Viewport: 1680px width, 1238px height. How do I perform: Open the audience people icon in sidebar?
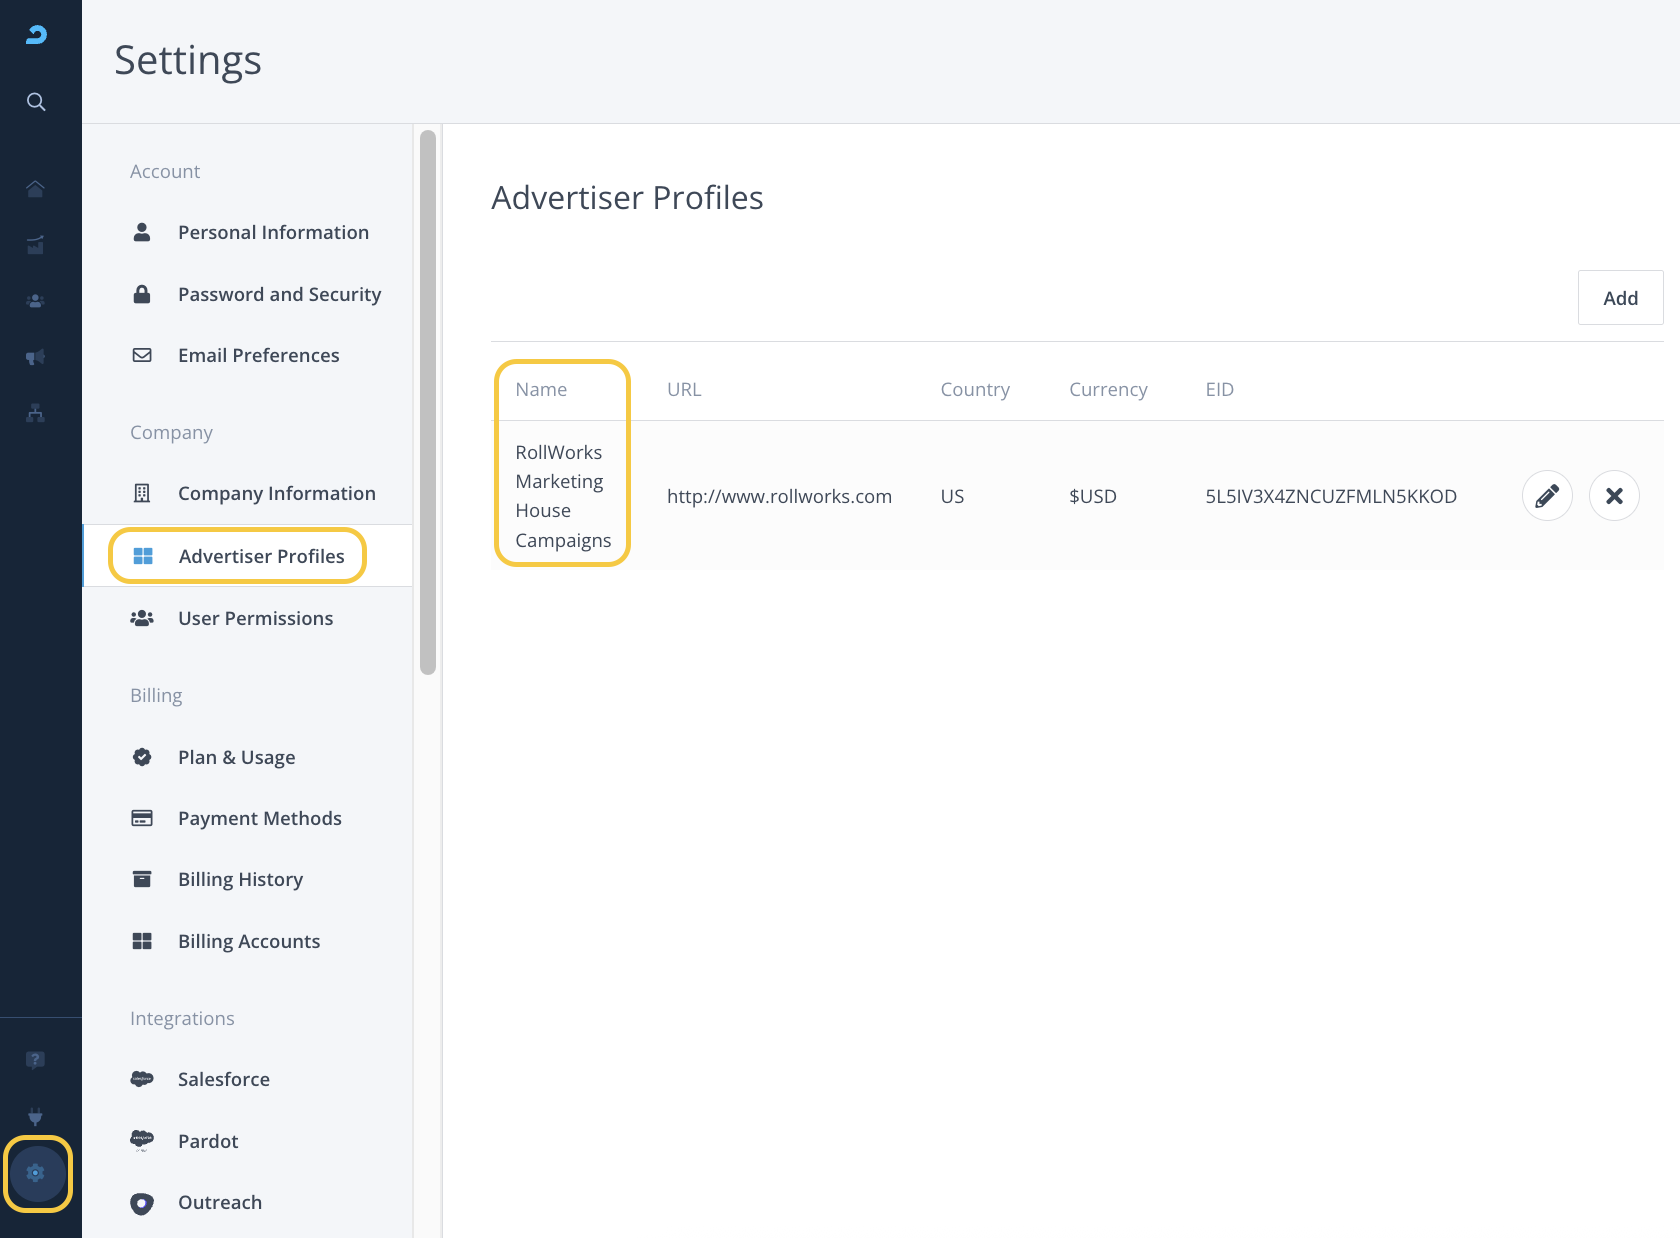point(36,301)
